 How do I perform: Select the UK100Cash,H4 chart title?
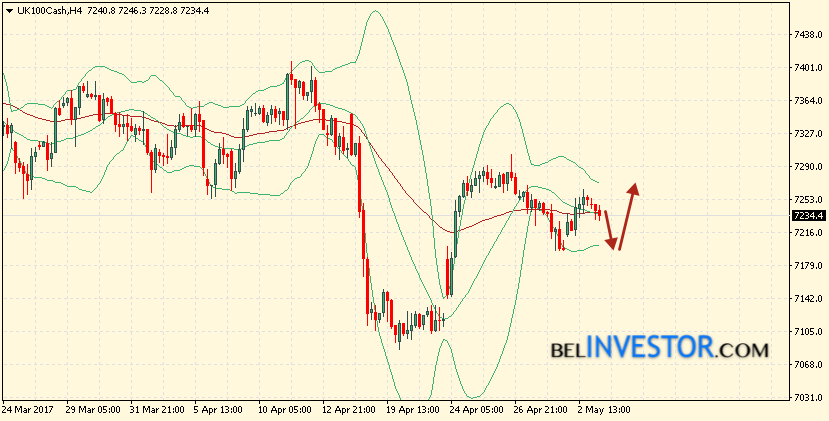pyautogui.click(x=50, y=10)
